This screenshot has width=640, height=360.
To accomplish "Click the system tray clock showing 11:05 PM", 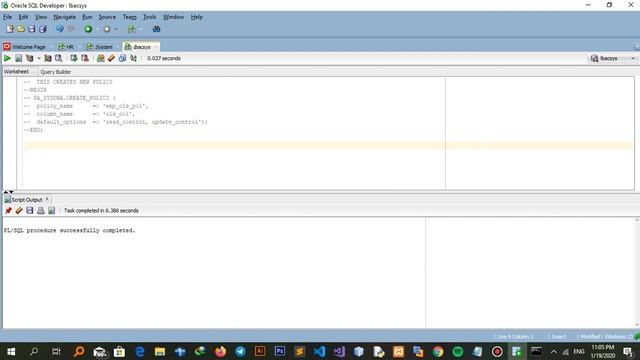I will coord(603,351).
